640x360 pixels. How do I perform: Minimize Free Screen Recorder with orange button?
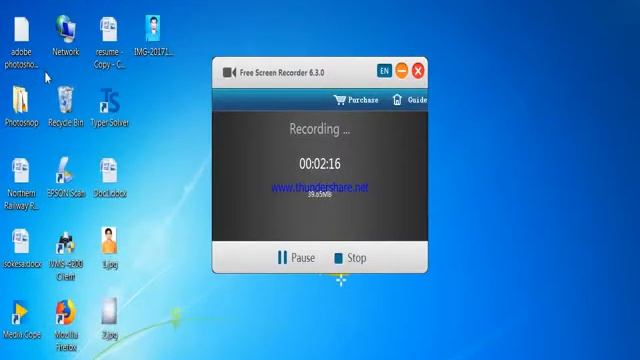[402, 71]
